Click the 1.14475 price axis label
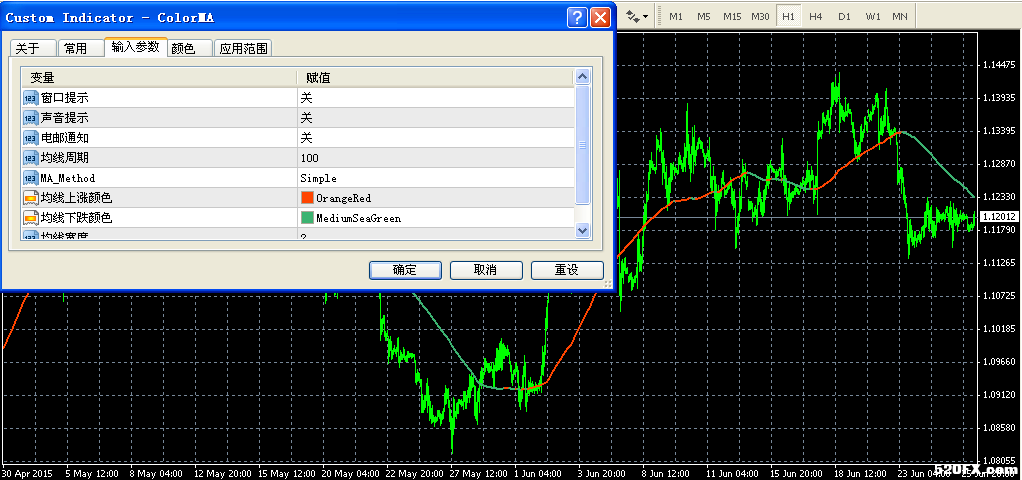Screen dimensions: 1022x480 pyautogui.click(x=999, y=65)
